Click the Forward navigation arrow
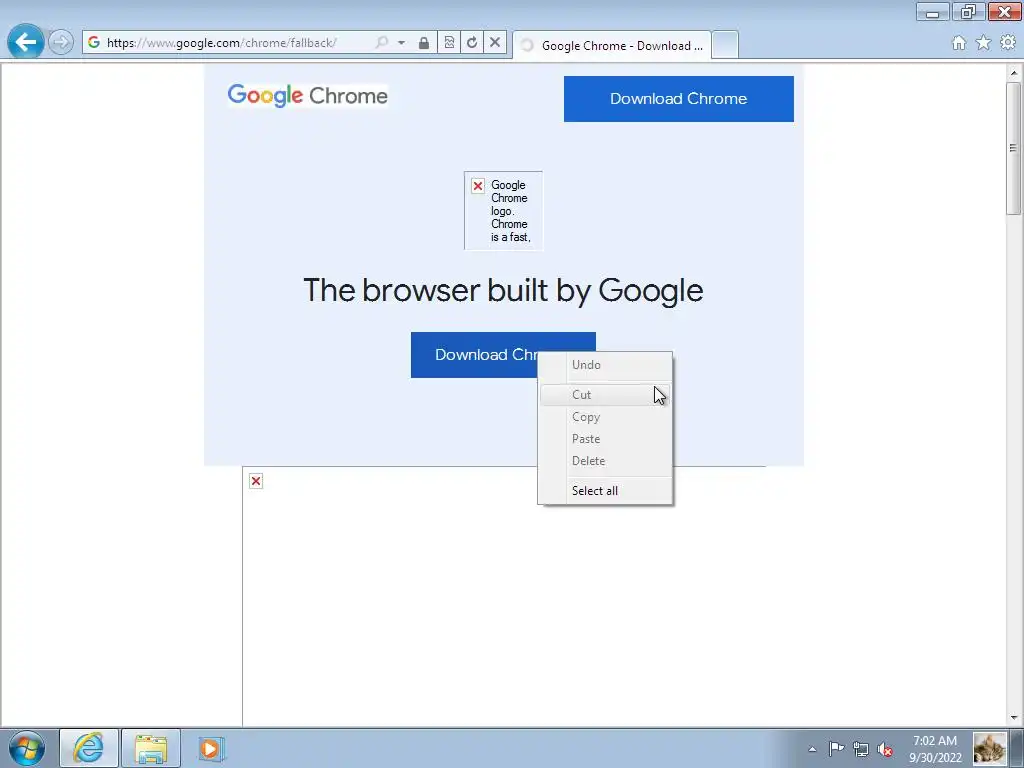The width and height of the screenshot is (1024, 768). 61,43
